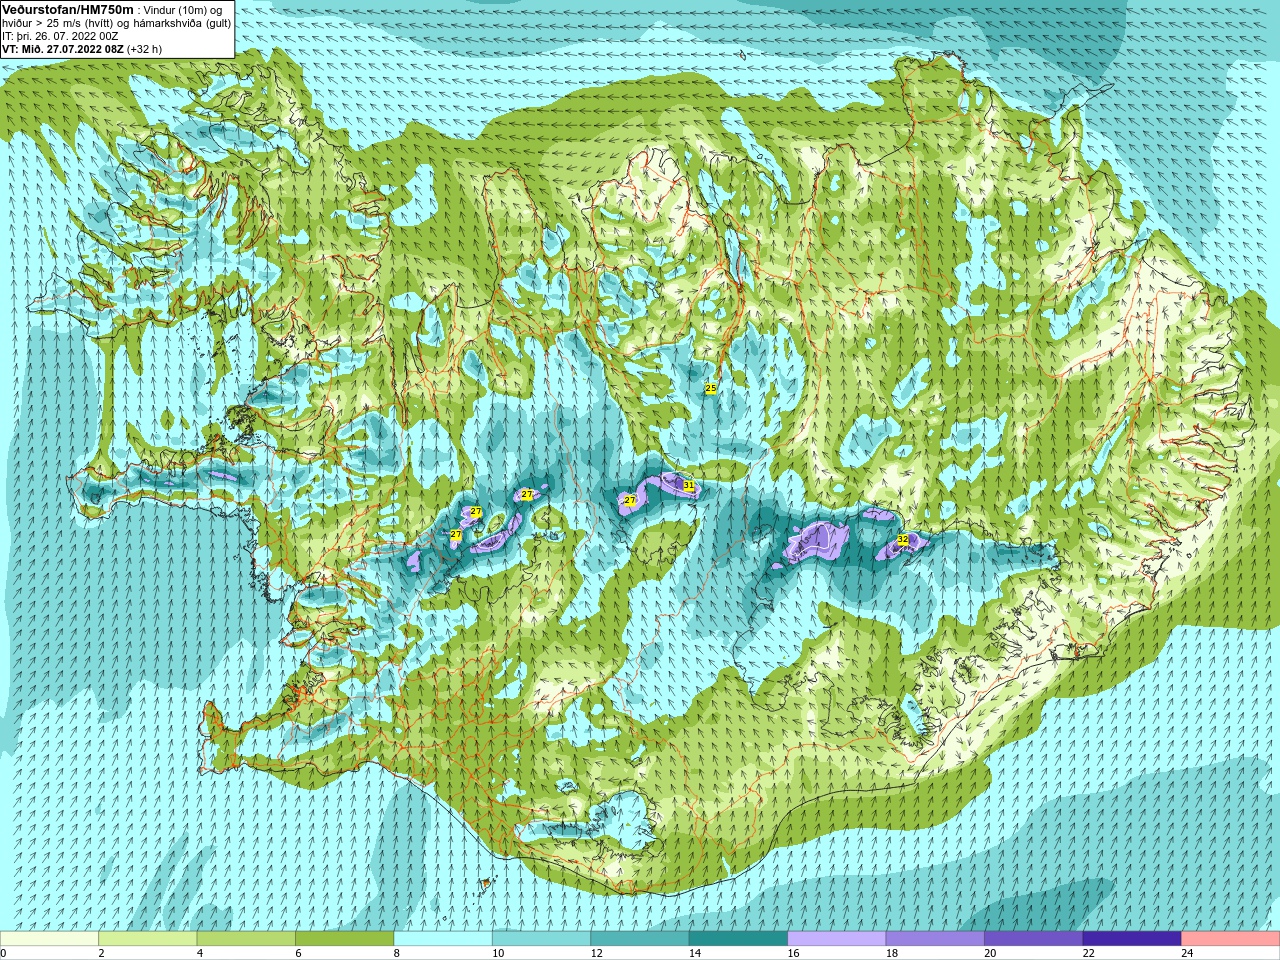Pick the light lavender 16–18 m/s legend swatch

pyautogui.click(x=837, y=938)
